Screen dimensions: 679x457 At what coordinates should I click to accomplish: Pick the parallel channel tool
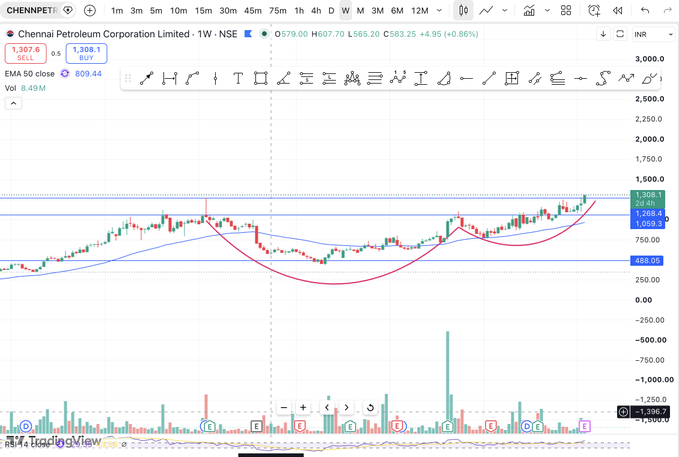click(535, 78)
